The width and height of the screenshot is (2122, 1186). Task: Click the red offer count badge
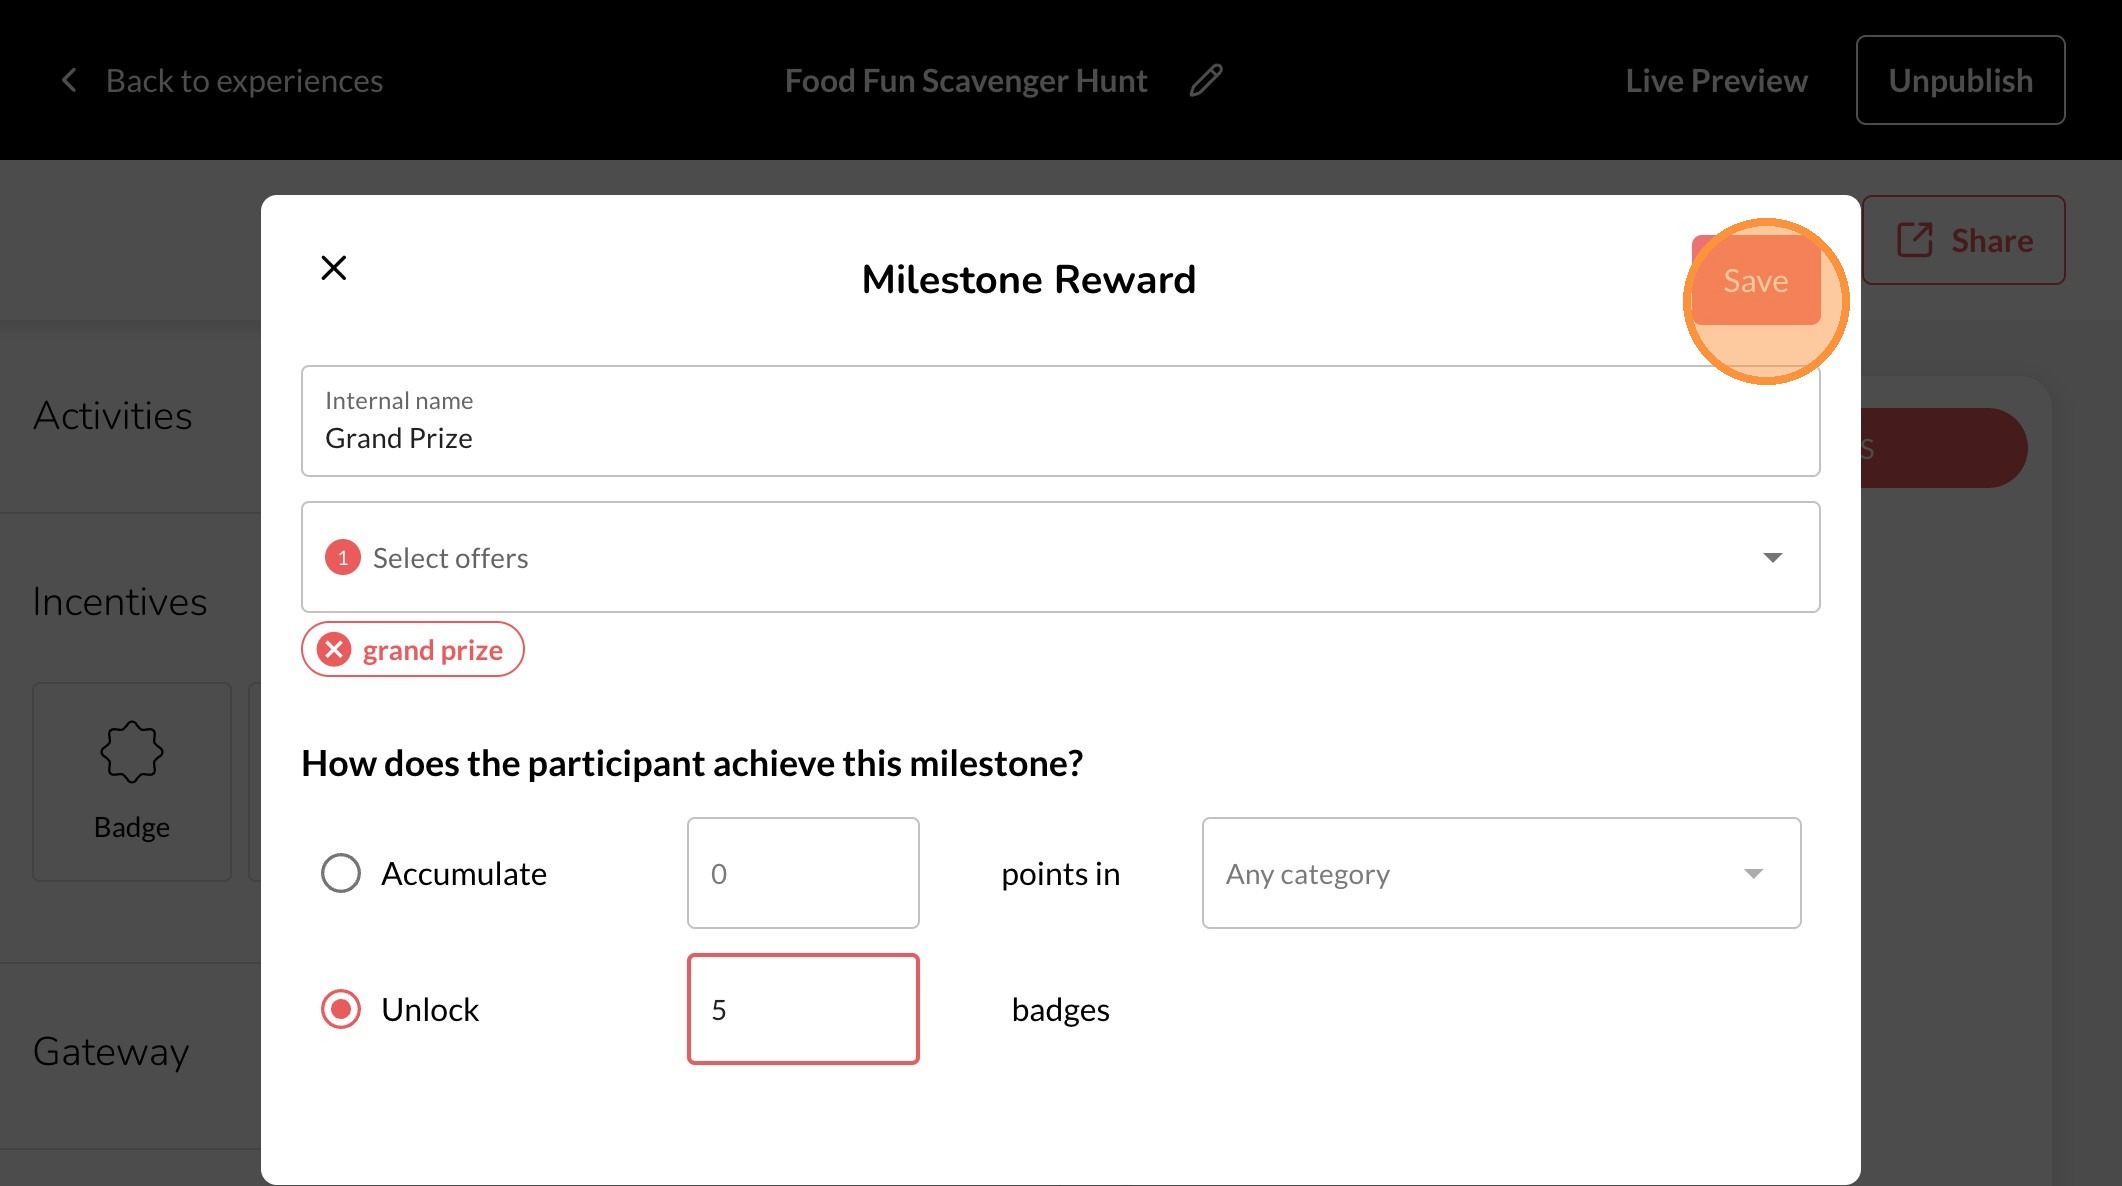tap(343, 558)
